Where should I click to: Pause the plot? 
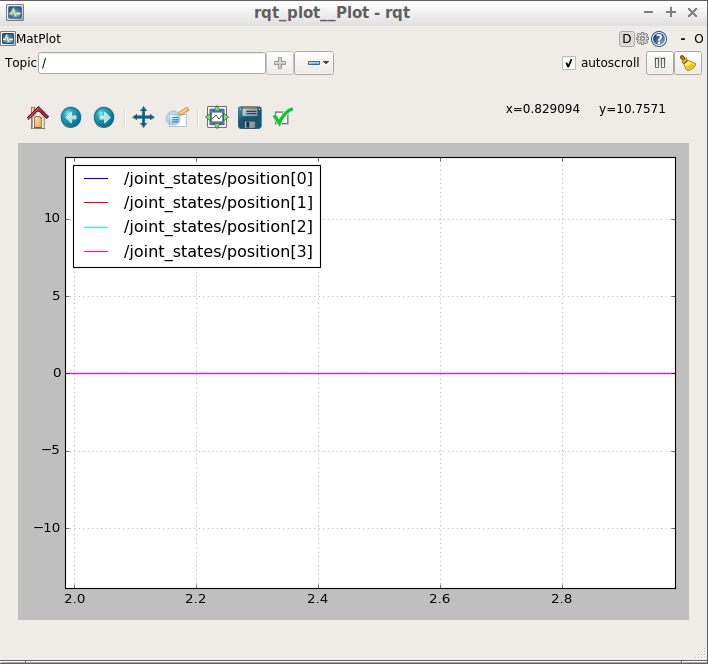[x=660, y=63]
